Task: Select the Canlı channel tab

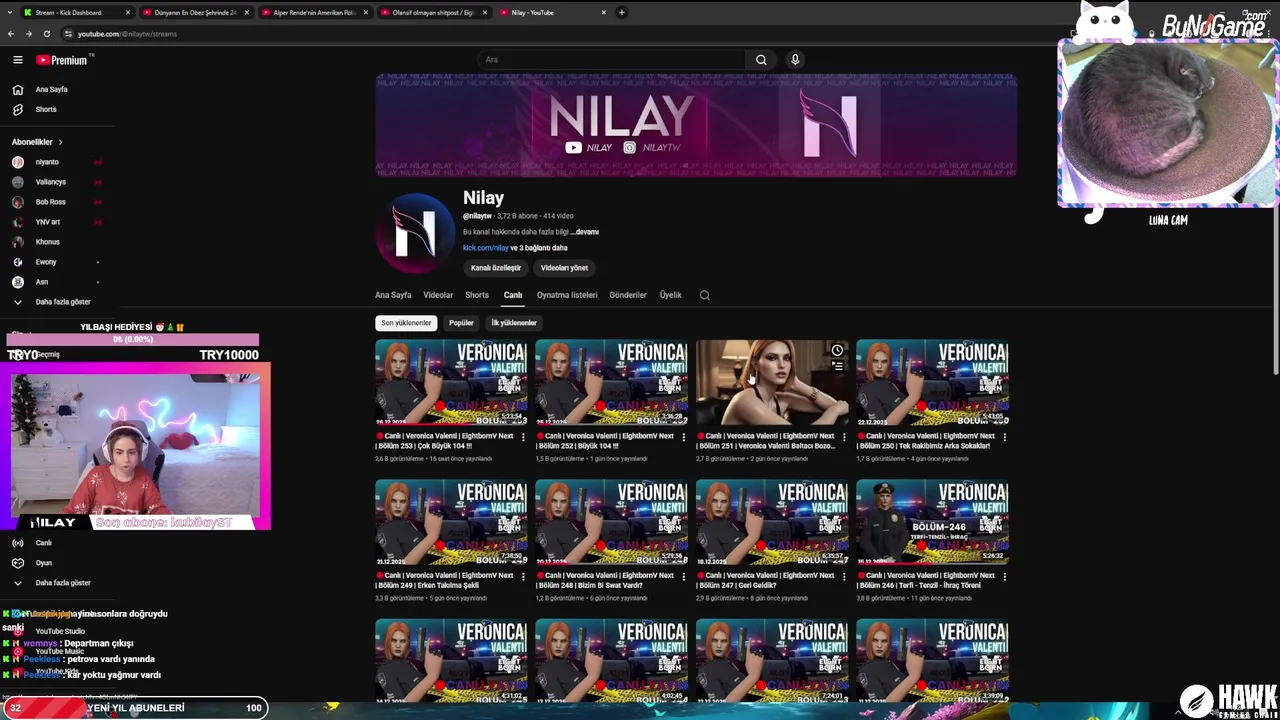Action: click(x=513, y=295)
